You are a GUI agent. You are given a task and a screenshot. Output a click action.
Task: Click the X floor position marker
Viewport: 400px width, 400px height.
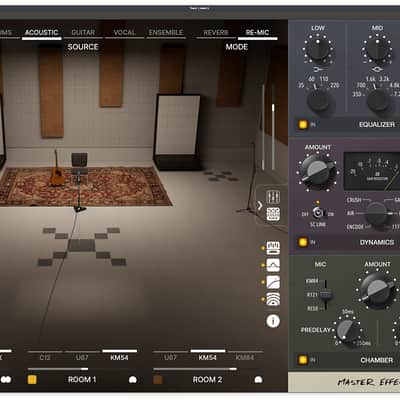point(82,246)
